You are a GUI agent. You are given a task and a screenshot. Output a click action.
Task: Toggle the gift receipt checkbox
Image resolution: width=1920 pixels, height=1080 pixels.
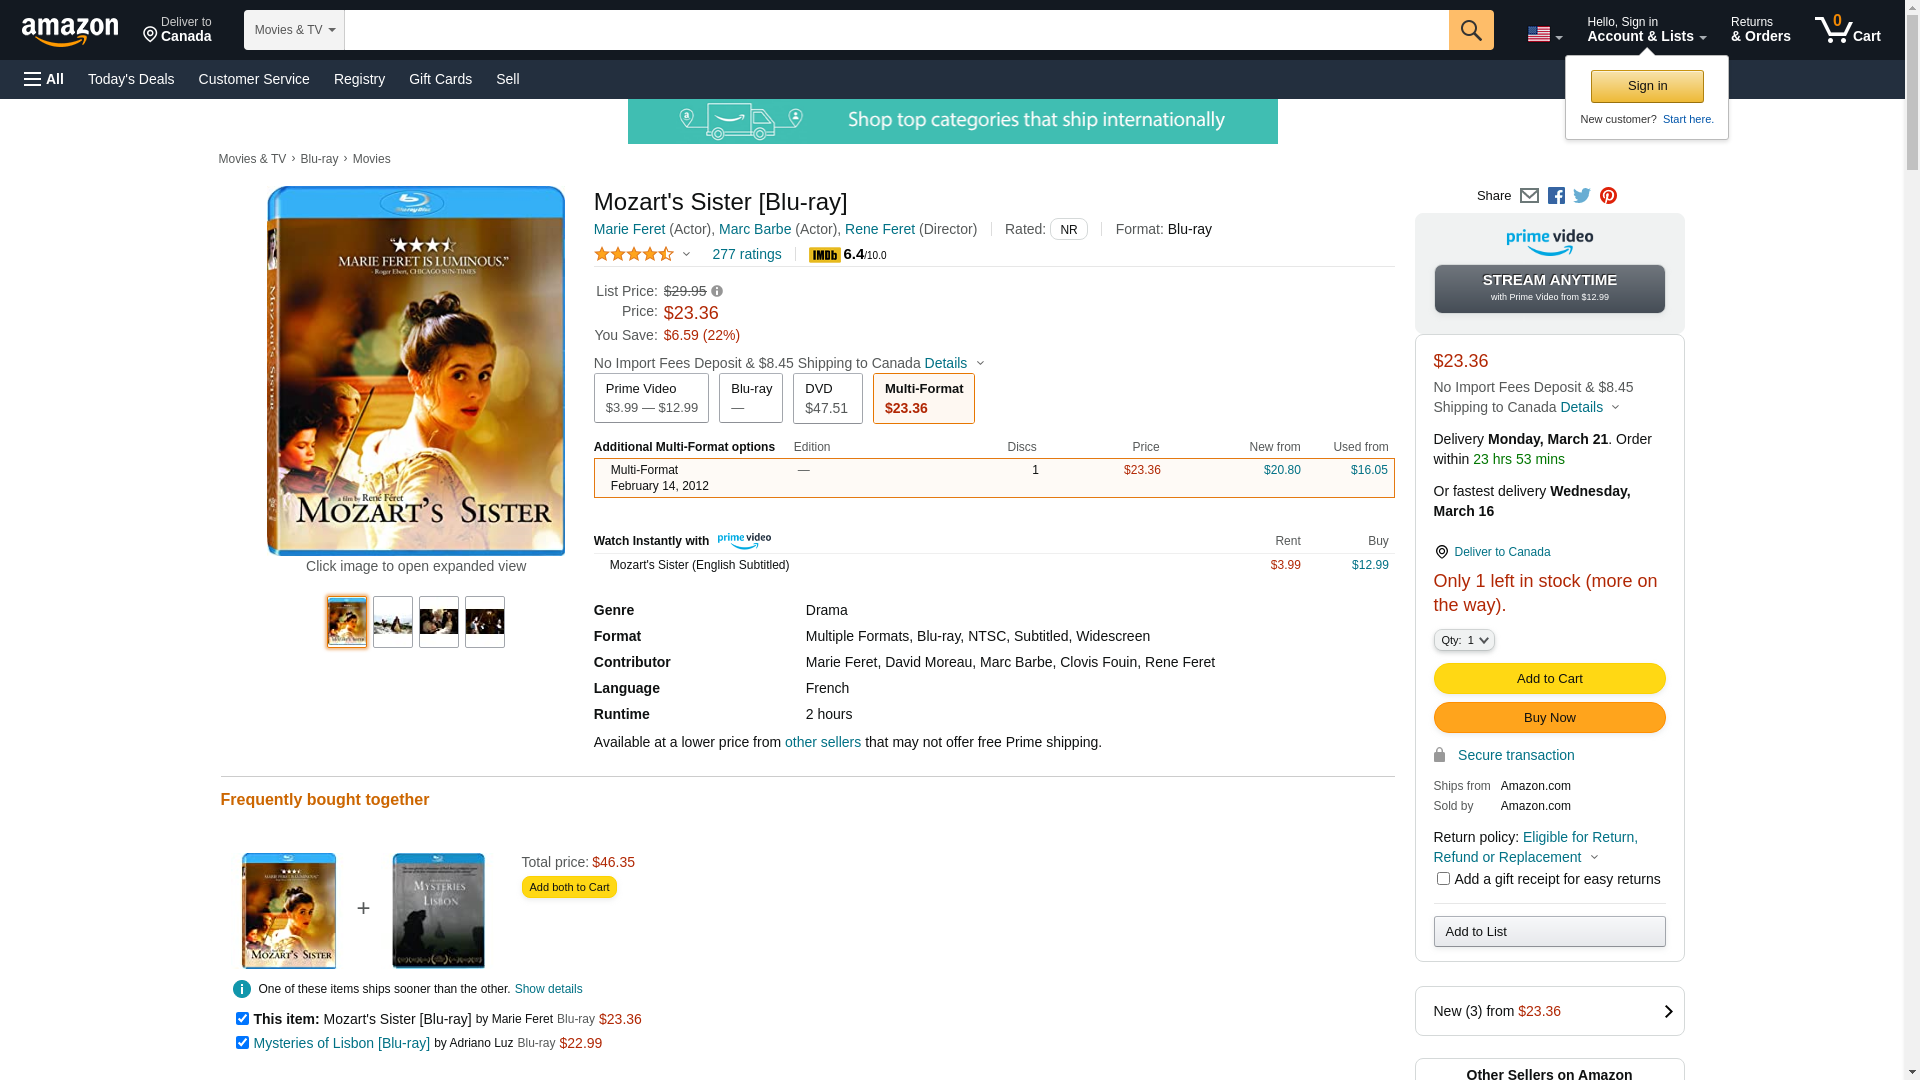coord(1443,879)
